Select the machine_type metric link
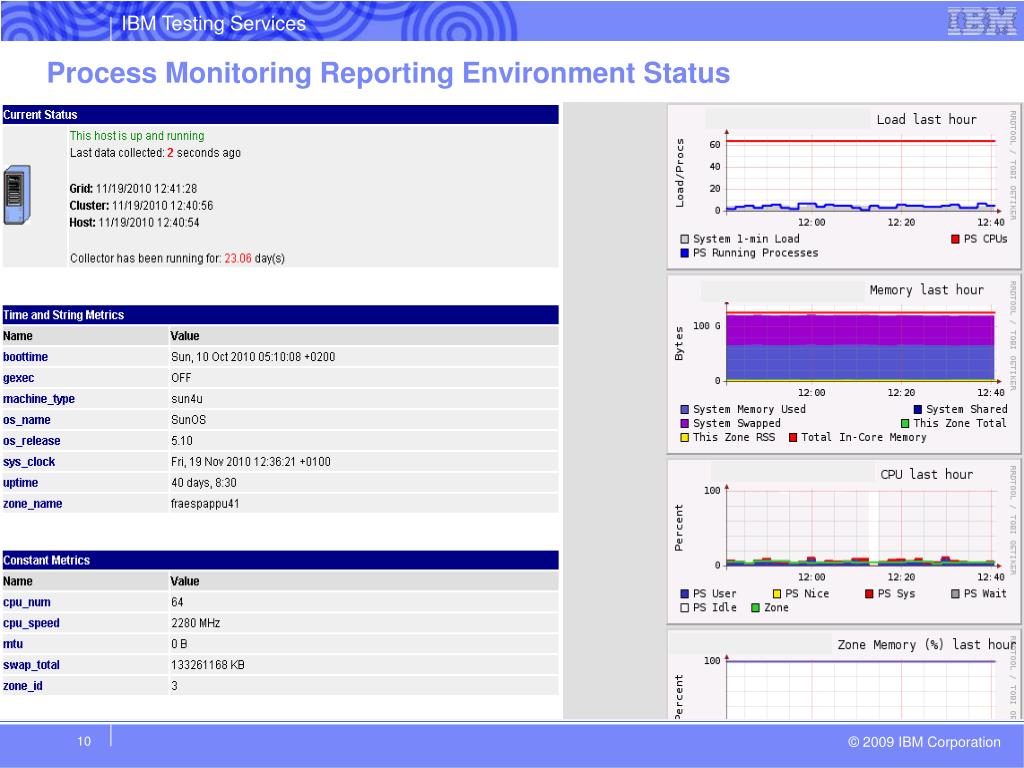 [38, 399]
